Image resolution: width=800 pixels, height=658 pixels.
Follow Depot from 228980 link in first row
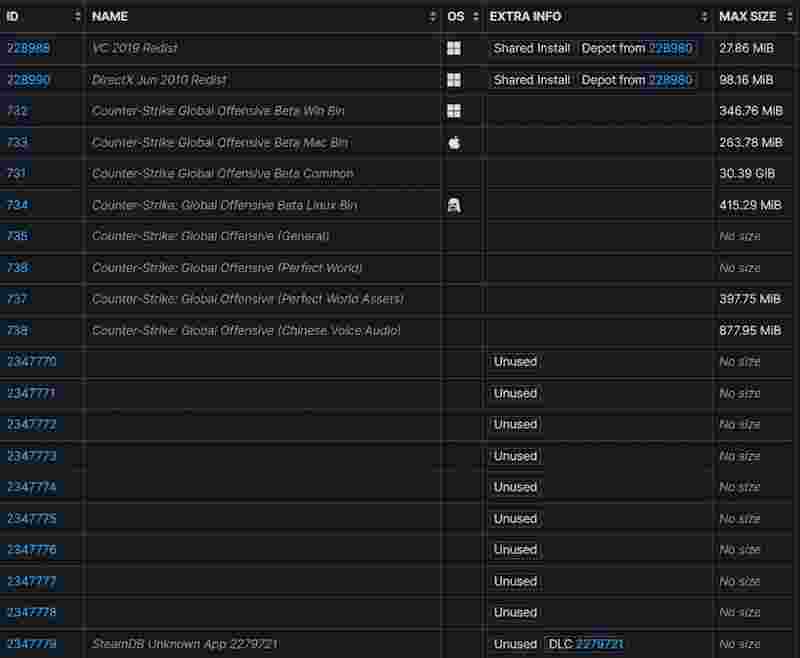point(669,48)
